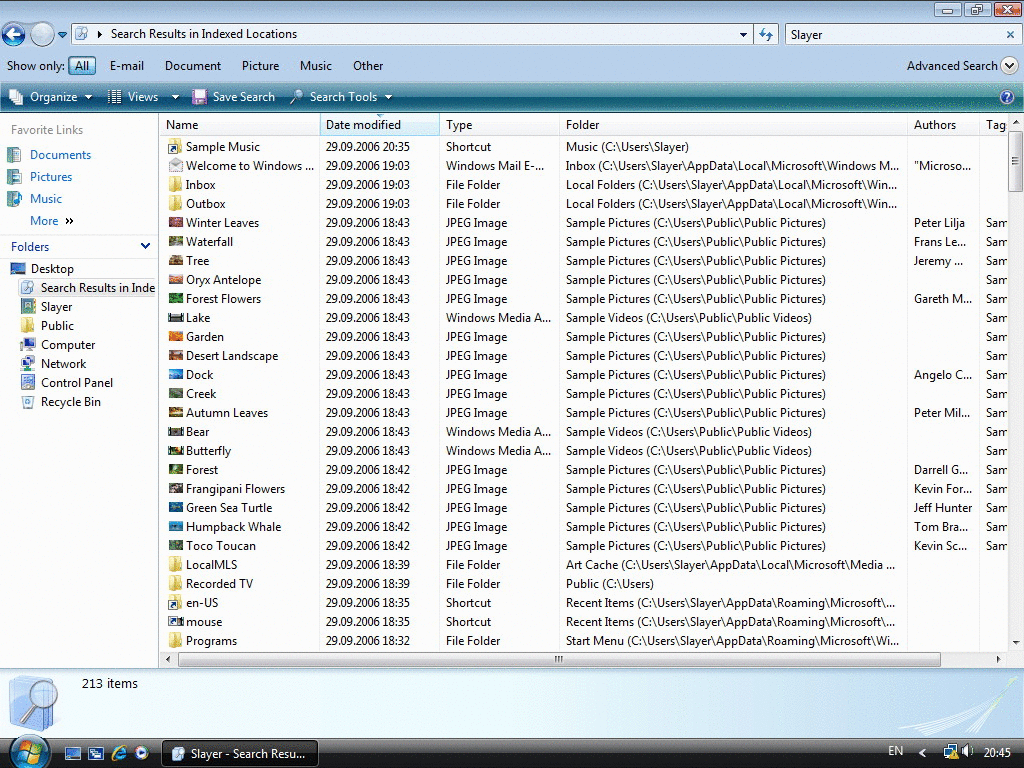Screen dimensions: 1024x768
Task: Select the Butterfly video file icon
Action: (x=175, y=450)
